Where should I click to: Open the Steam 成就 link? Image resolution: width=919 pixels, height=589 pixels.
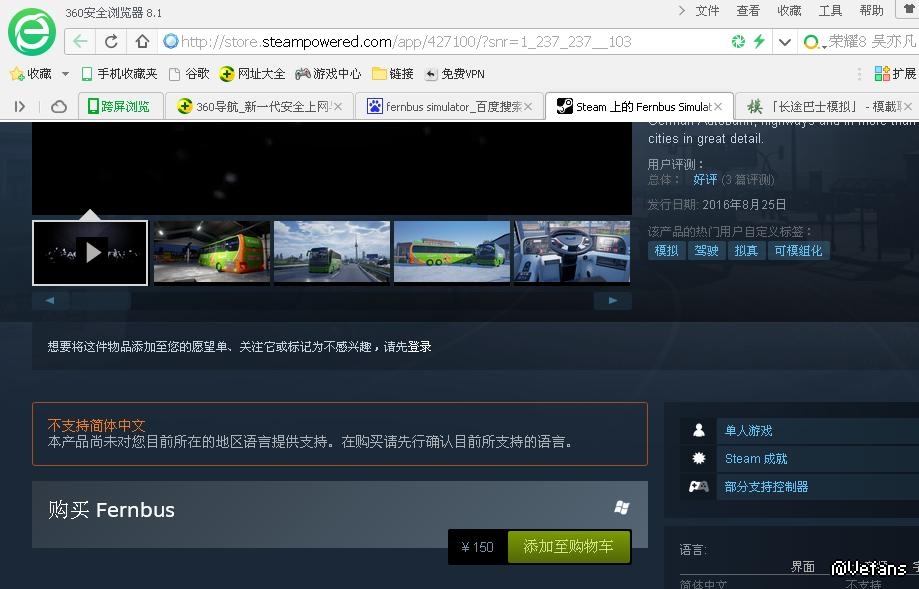tap(756, 459)
